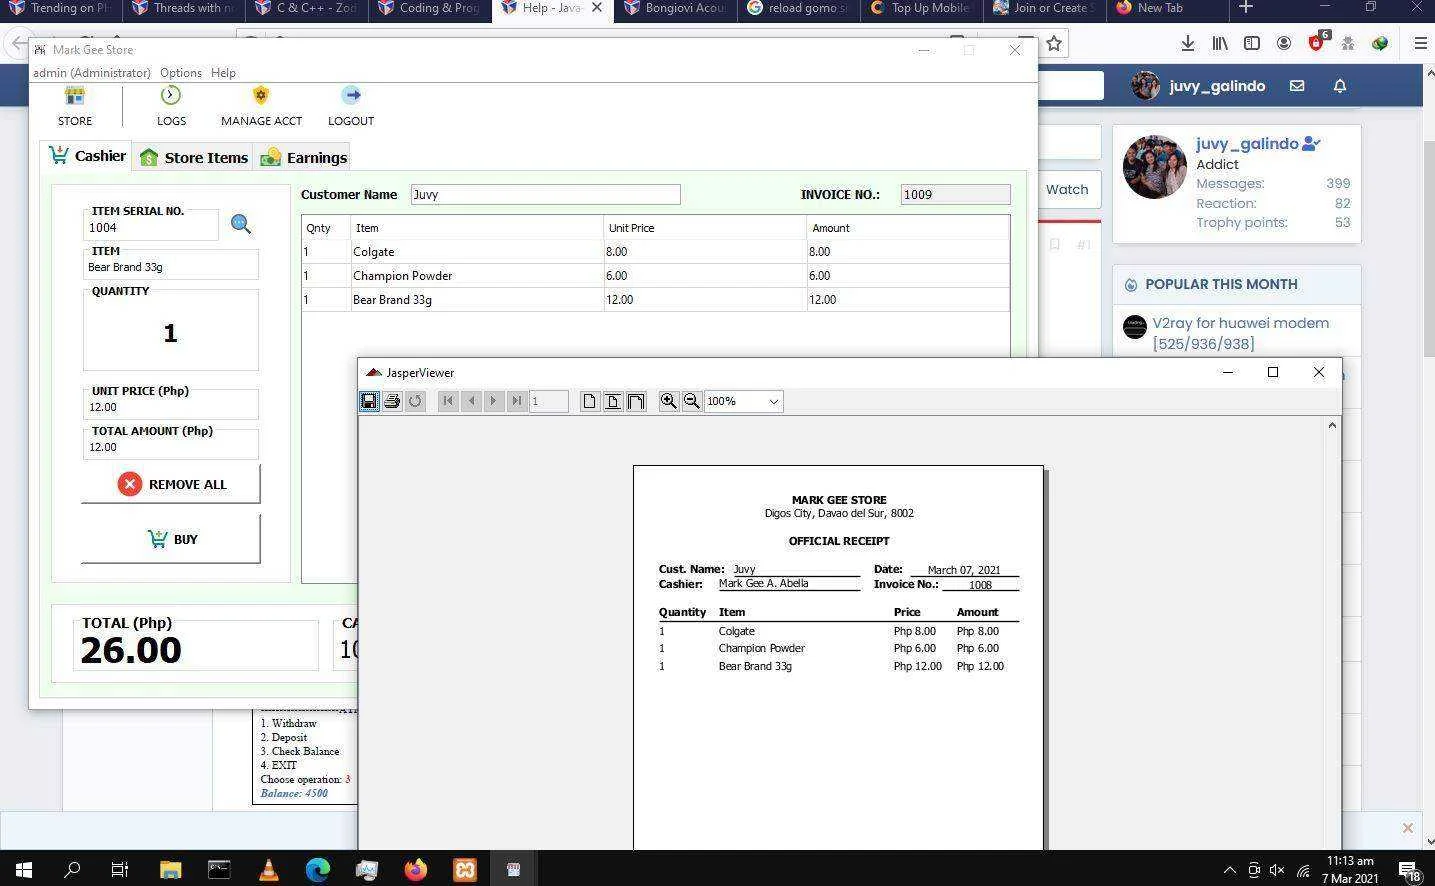Click the Watch button on forum page

[x=1067, y=189]
